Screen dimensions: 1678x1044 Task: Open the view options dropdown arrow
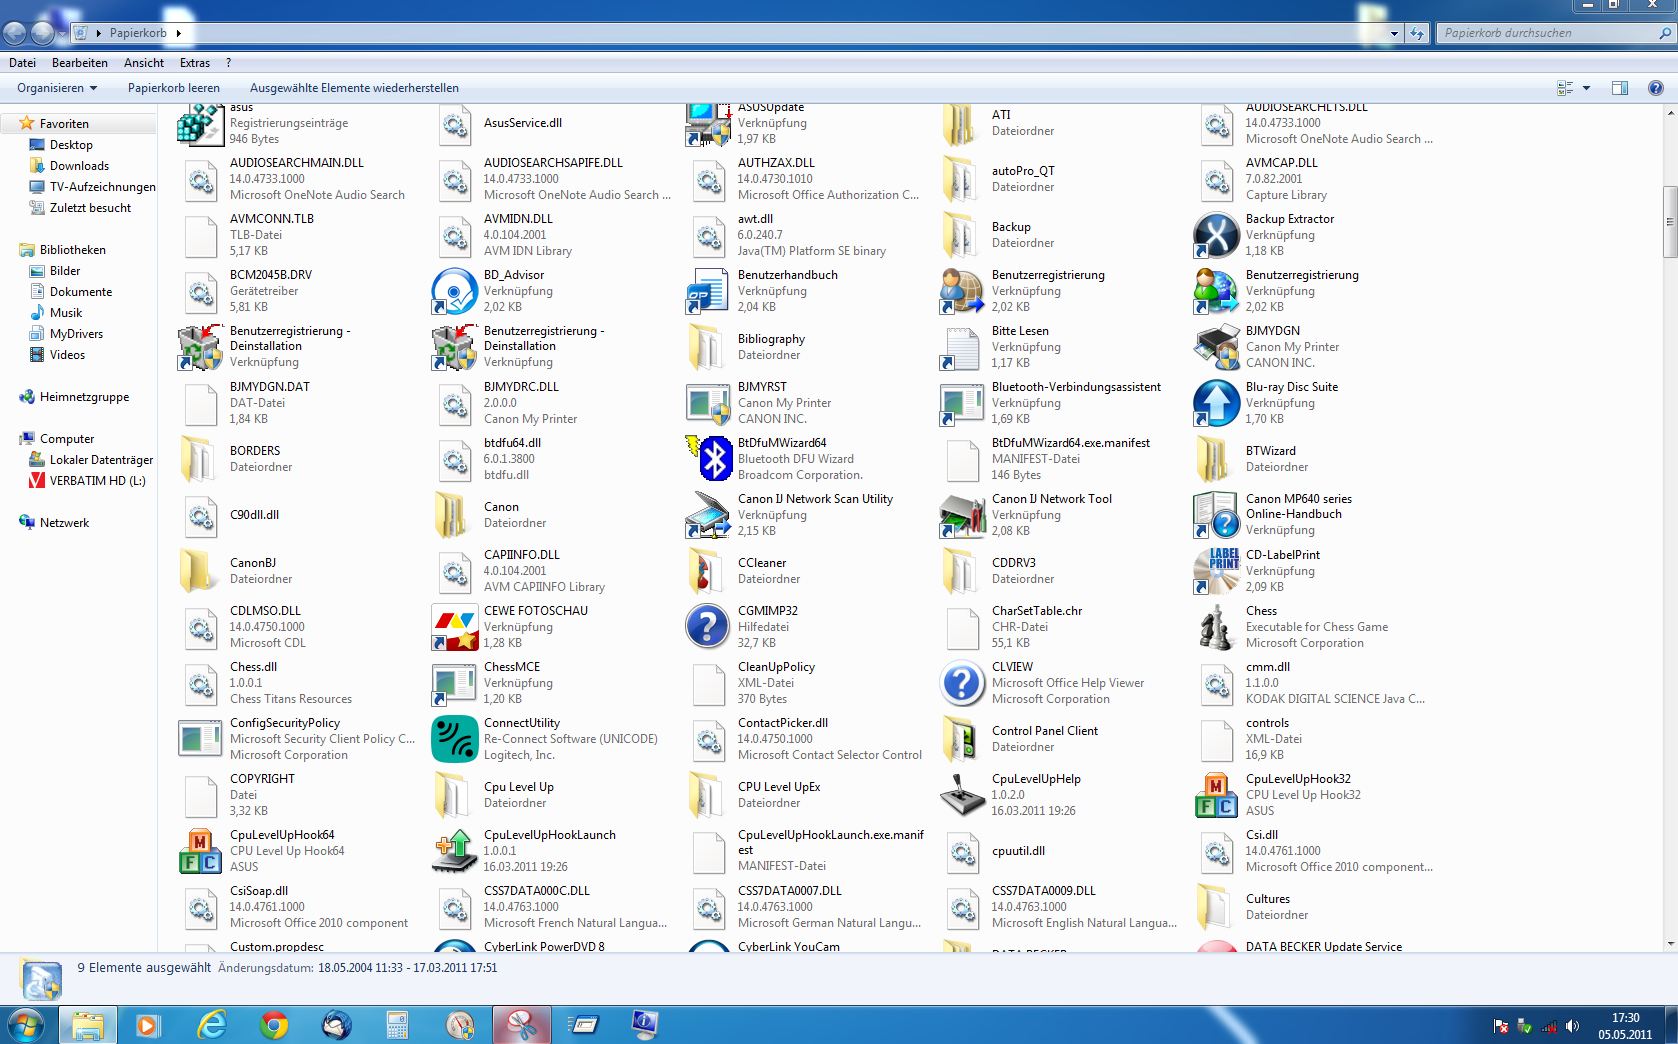click(1586, 88)
